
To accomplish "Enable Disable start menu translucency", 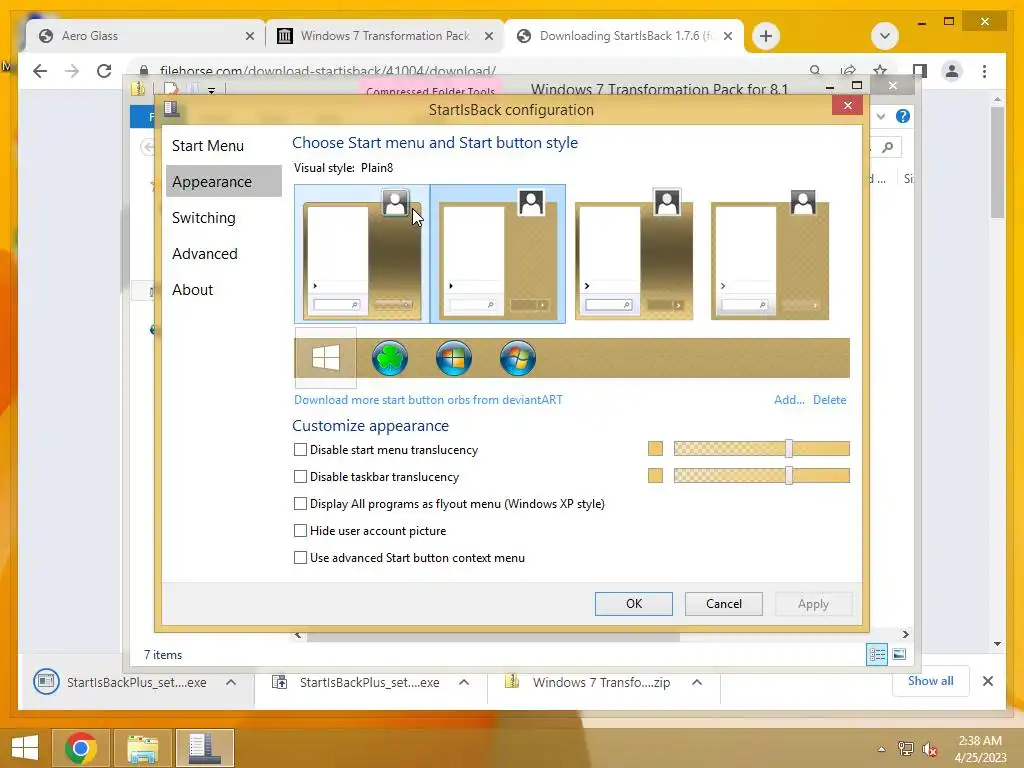I will click(300, 449).
